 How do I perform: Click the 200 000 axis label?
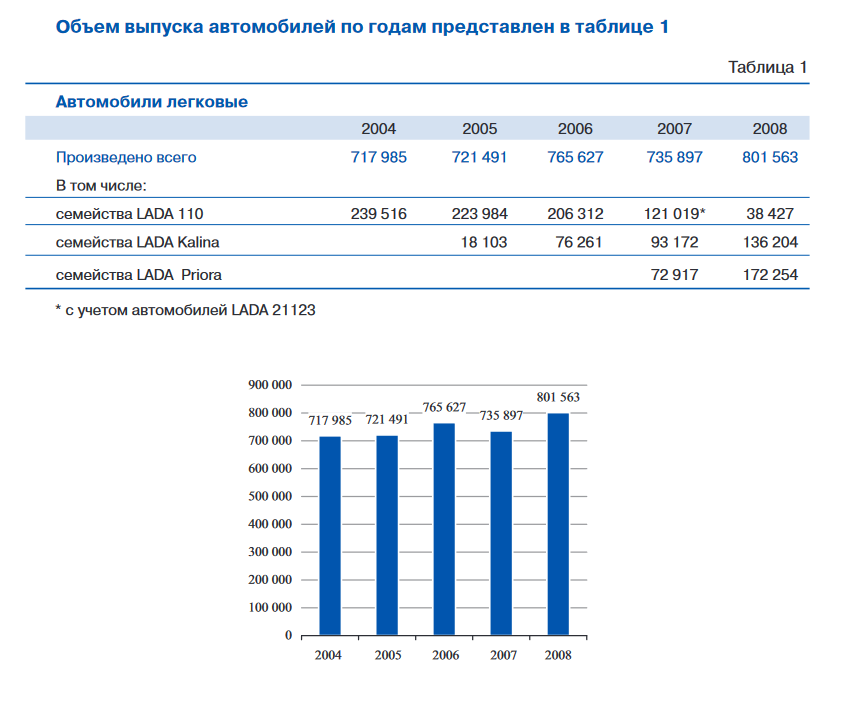point(269,579)
